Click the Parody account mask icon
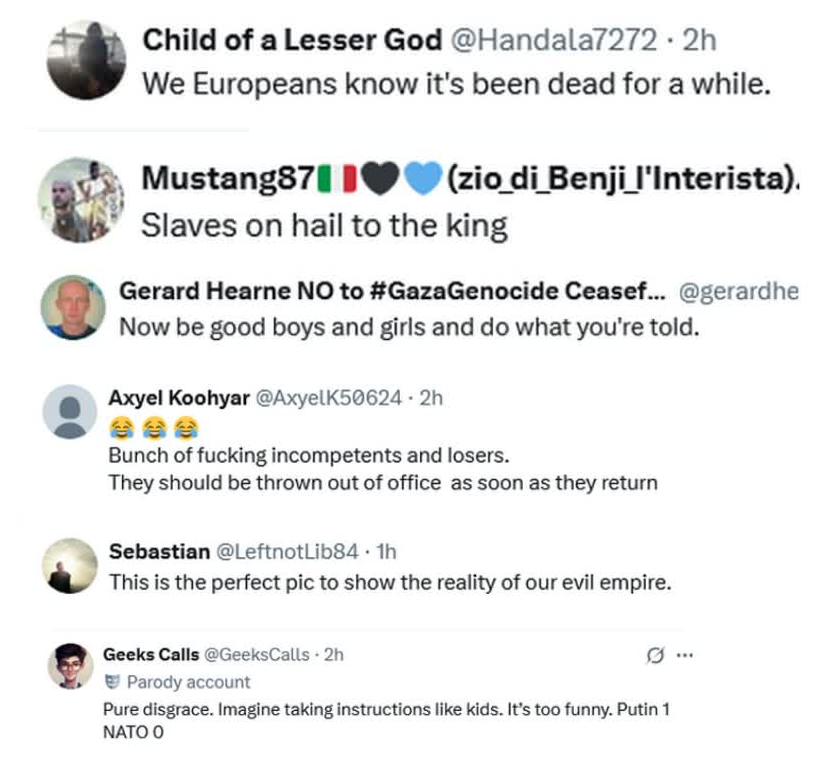This screenshot has width=828, height=780. click(113, 682)
